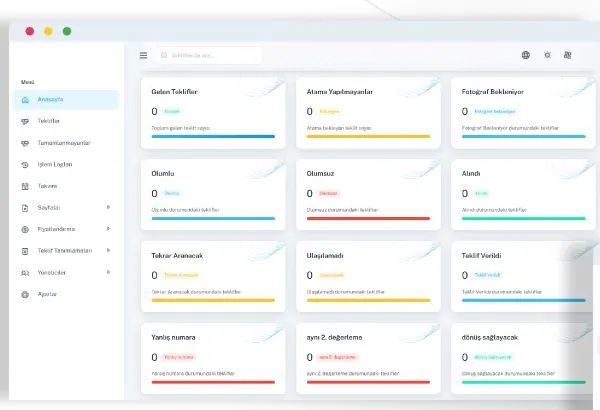Viewport: 600px width, 410px height.
Task: Select the Tekrar Aranacak card title
Action: point(177,255)
